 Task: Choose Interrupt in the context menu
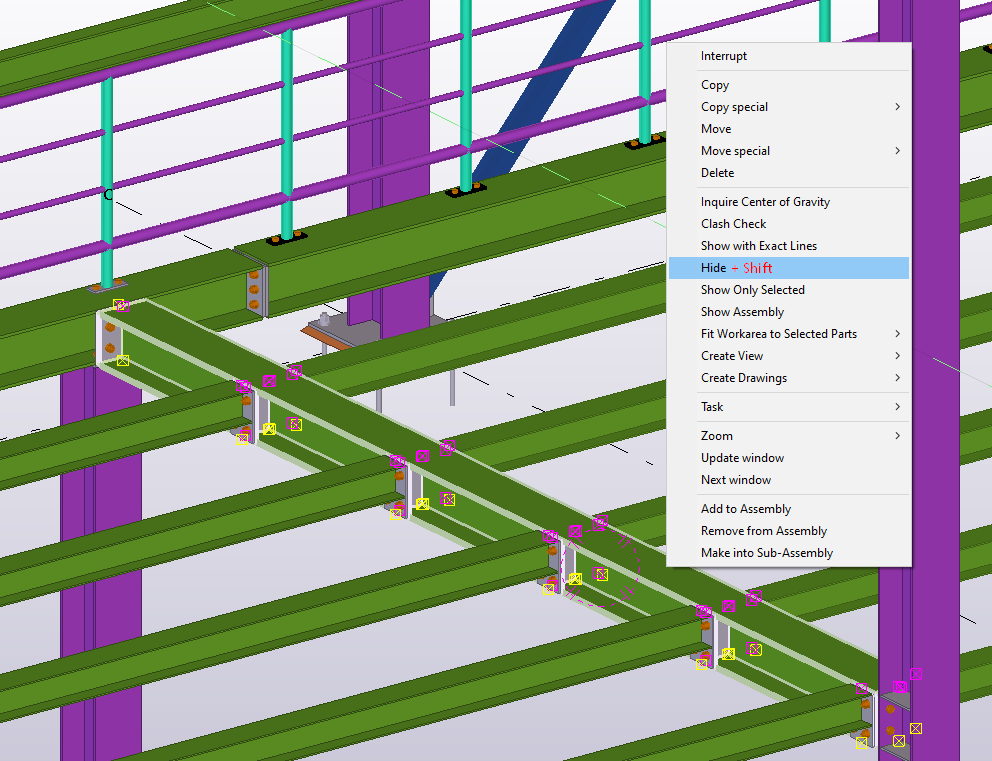click(x=789, y=56)
